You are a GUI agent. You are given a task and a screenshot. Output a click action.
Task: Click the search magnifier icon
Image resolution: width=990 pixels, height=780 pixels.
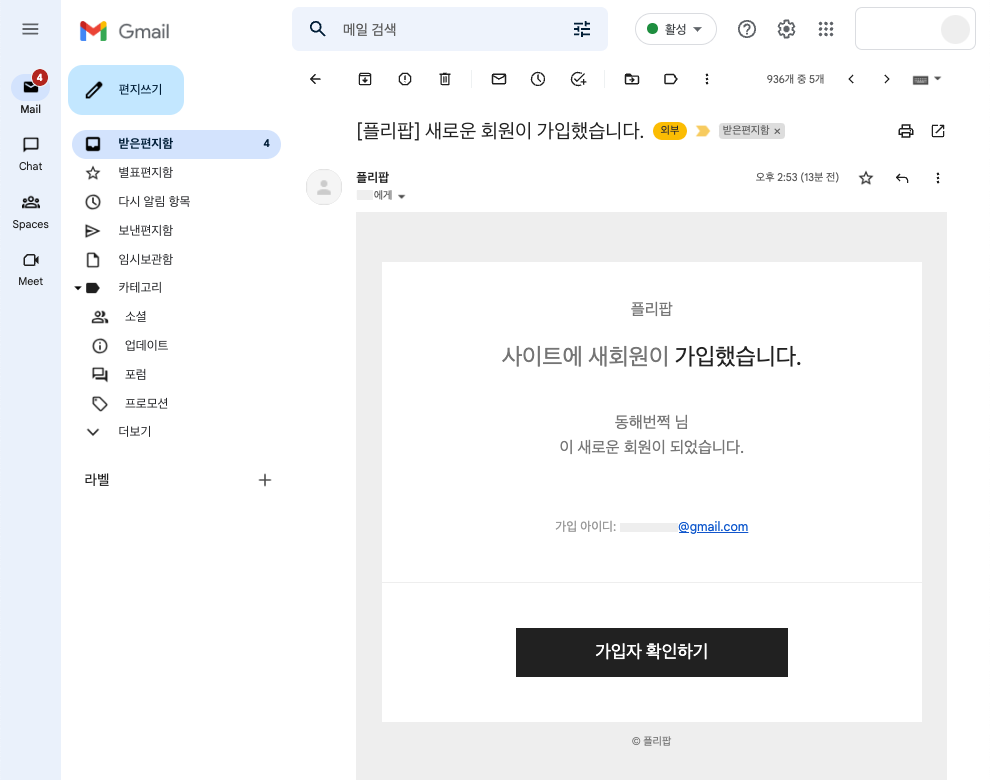click(x=317, y=29)
